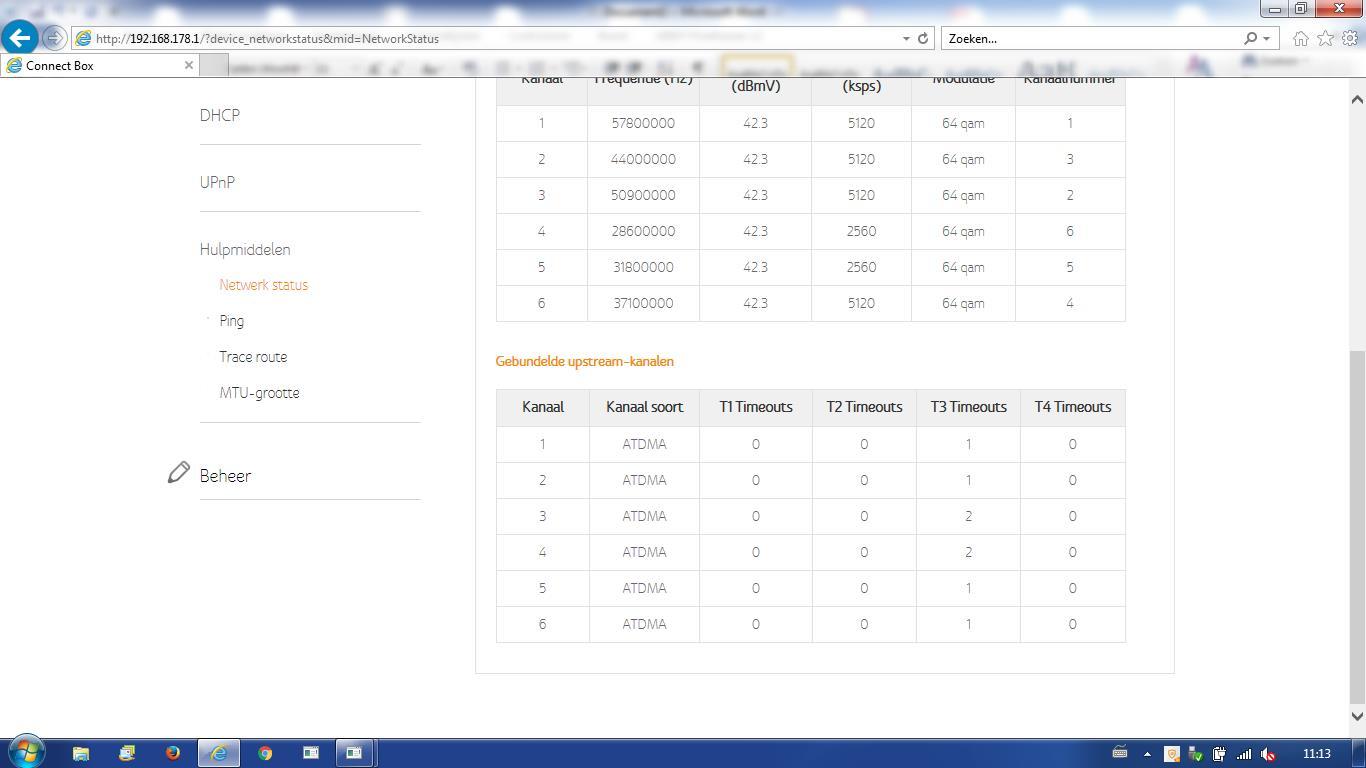Launch Firefox from the taskbar

pos(173,753)
